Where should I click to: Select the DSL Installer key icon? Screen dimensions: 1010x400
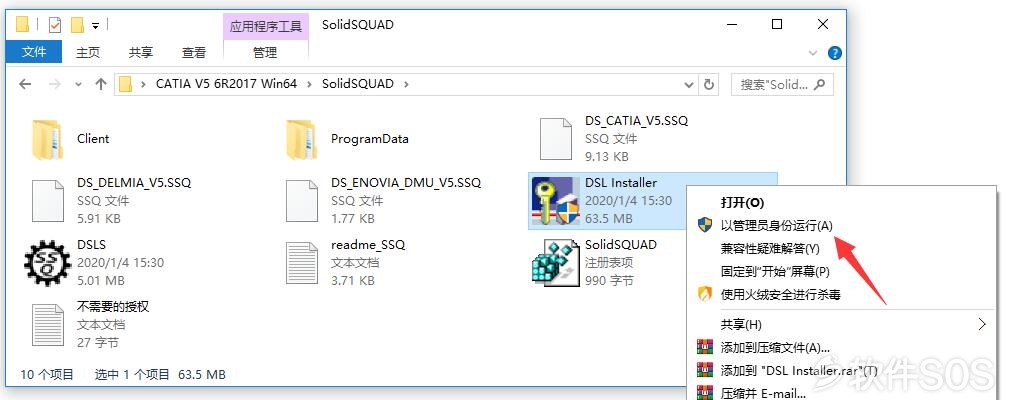point(555,200)
